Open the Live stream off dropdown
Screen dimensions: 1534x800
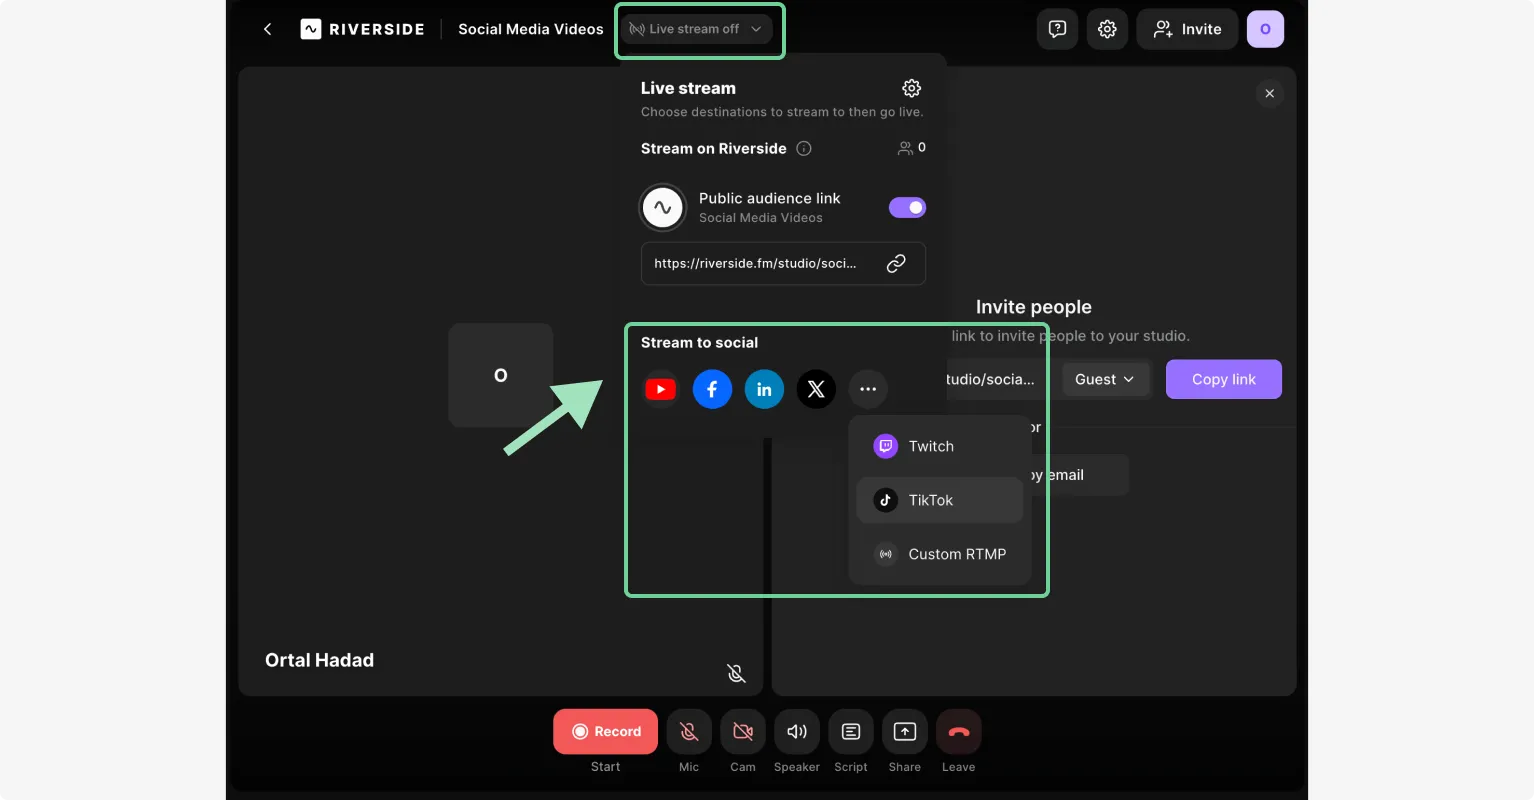coord(696,29)
